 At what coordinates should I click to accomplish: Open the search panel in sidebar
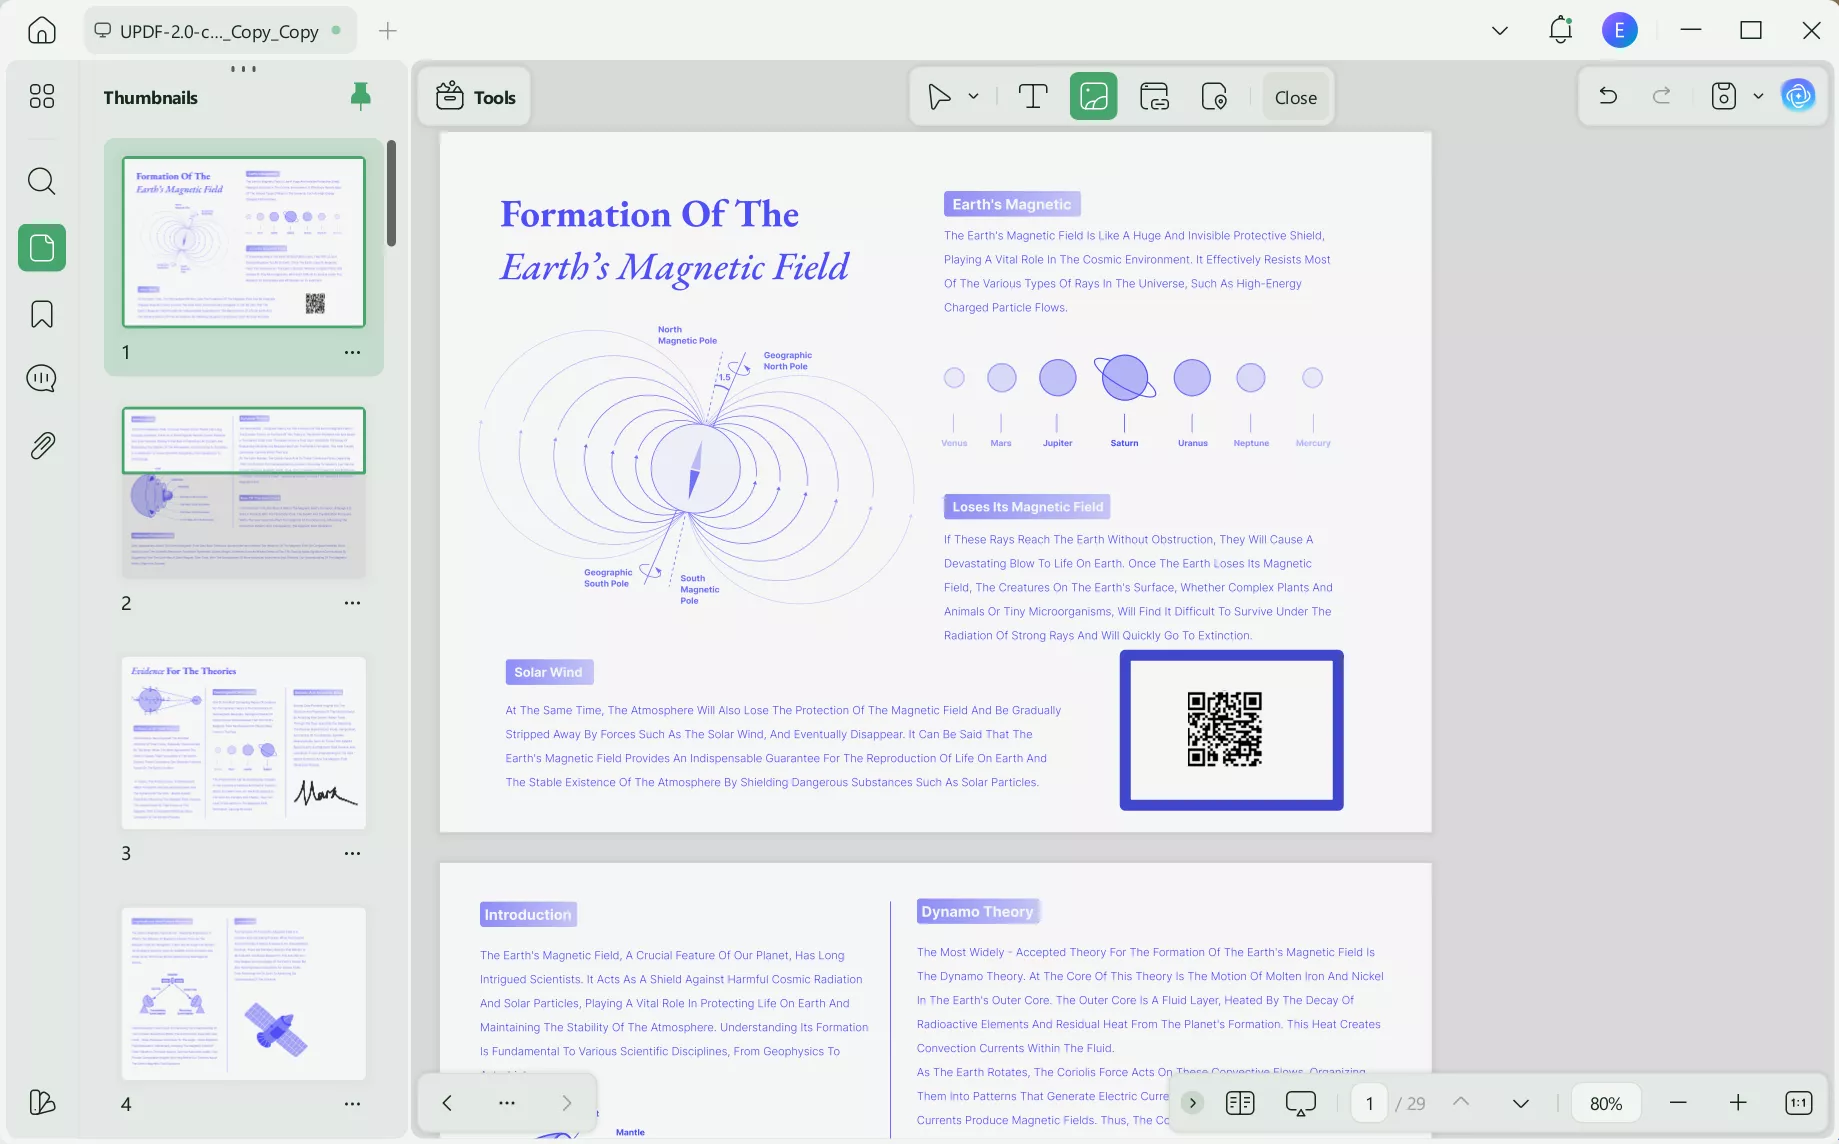coord(41,181)
